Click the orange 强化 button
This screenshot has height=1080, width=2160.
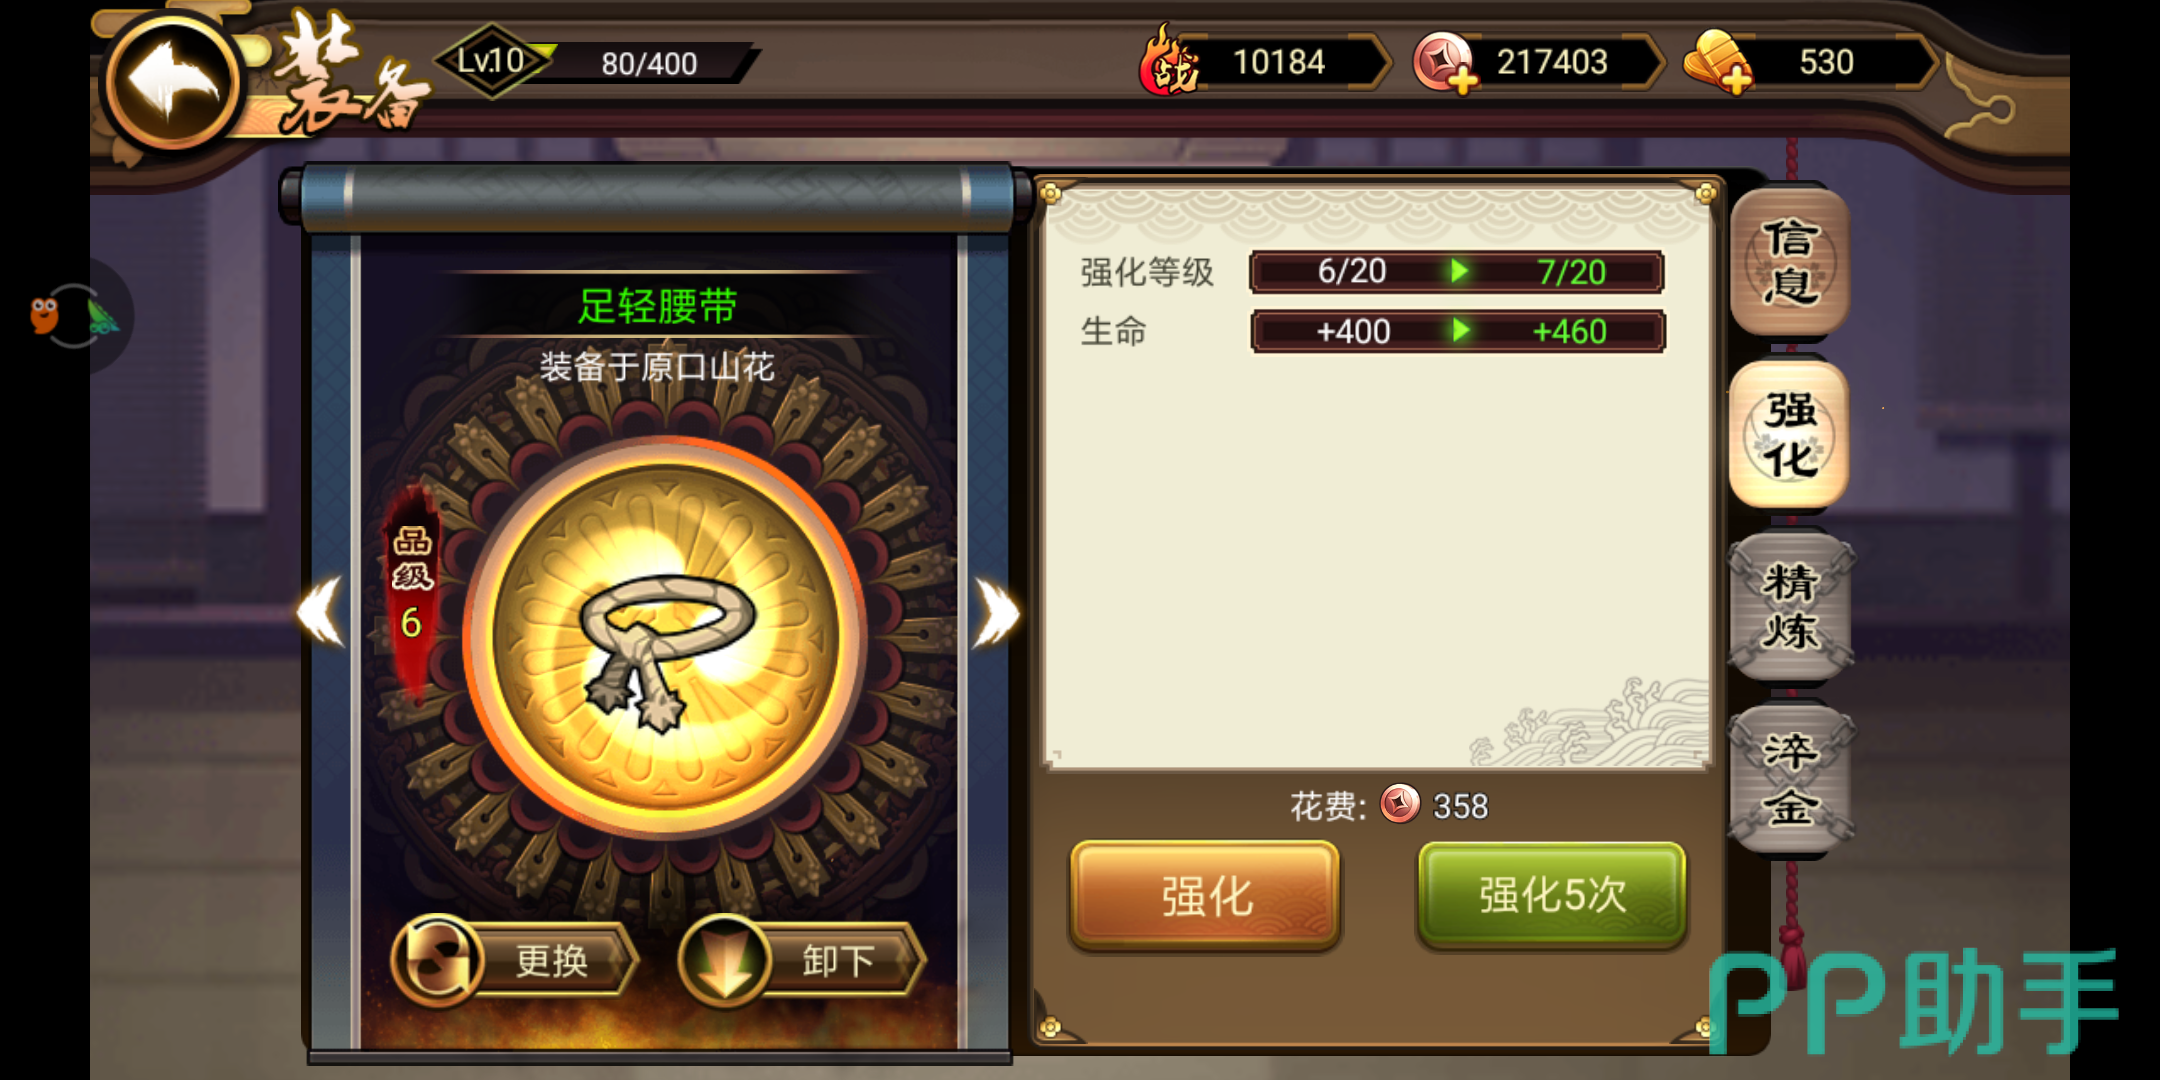(x=1205, y=895)
